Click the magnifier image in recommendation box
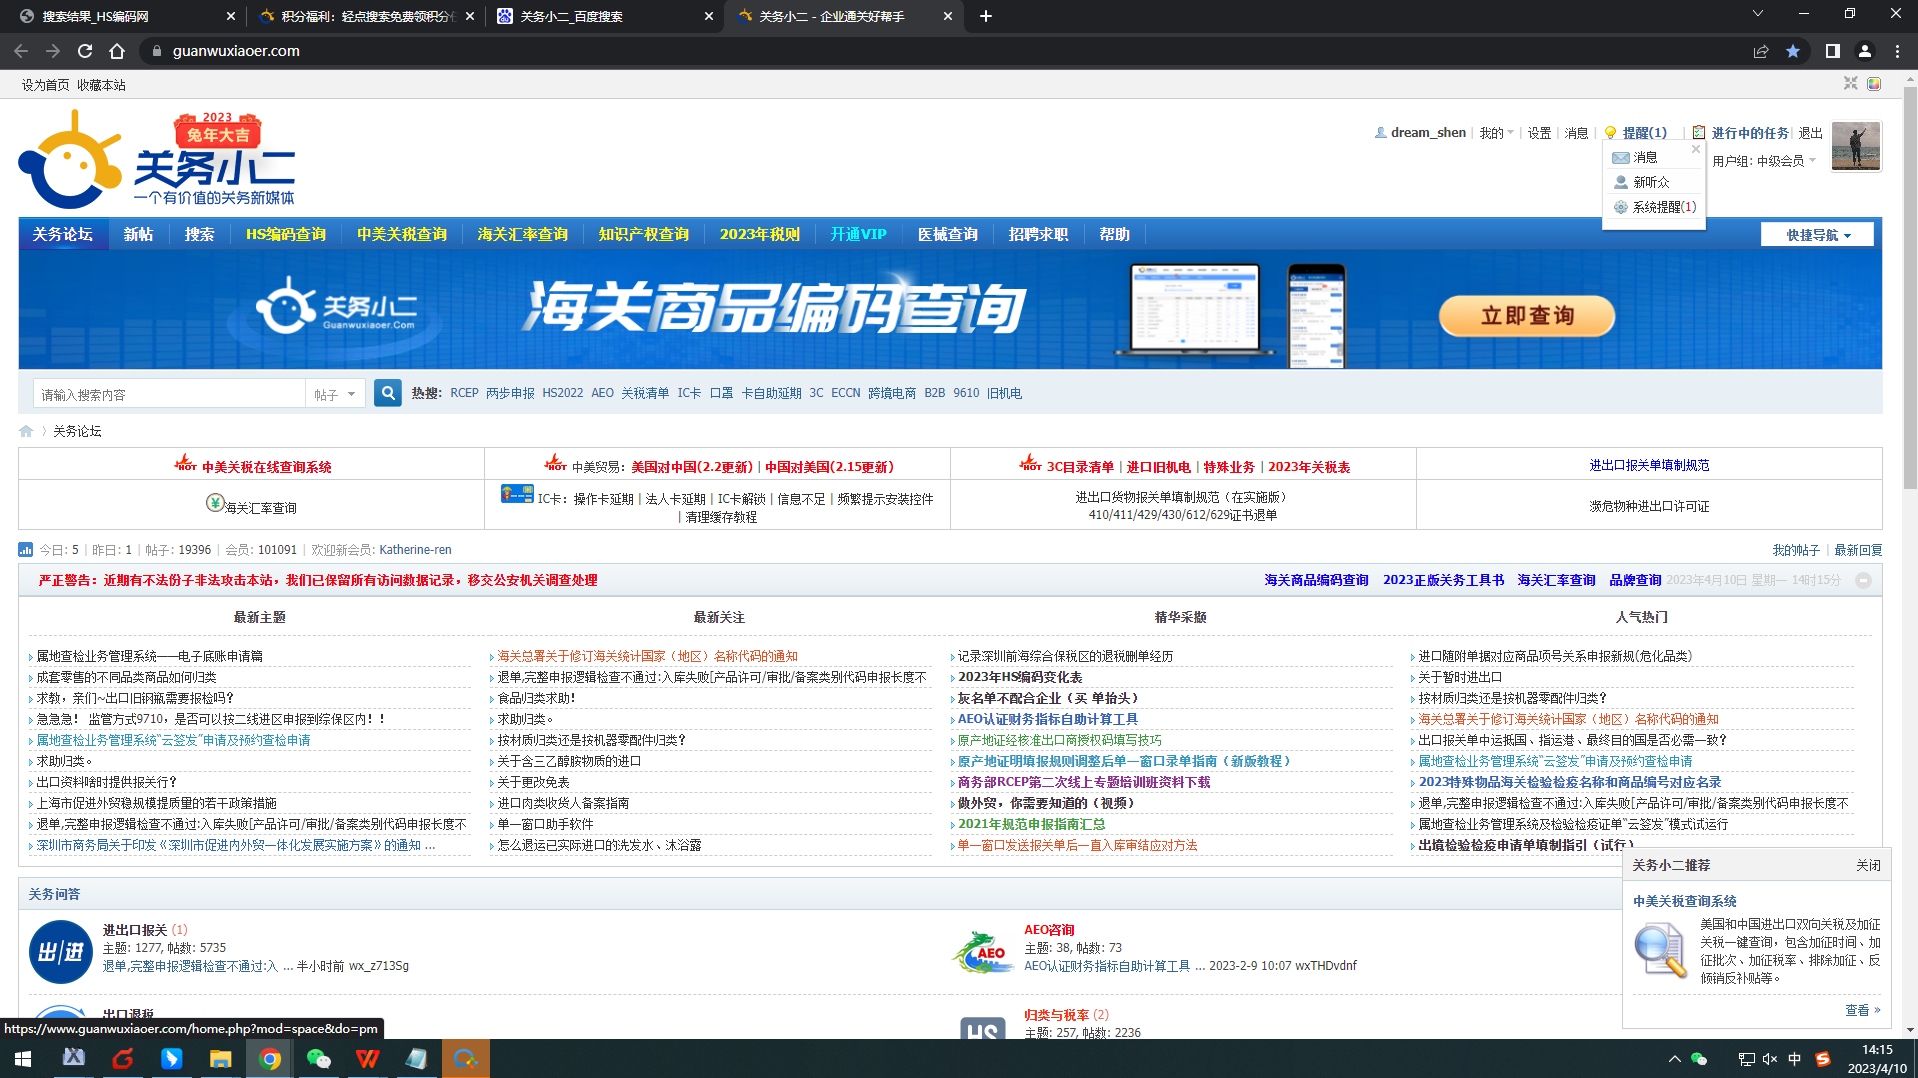This screenshot has height=1078, width=1918. click(x=1661, y=951)
